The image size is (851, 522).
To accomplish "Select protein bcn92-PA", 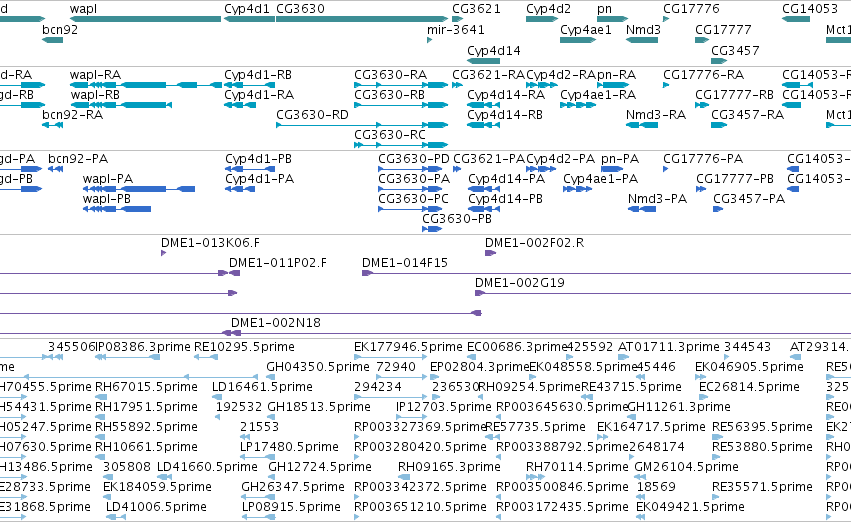I will (78, 158).
